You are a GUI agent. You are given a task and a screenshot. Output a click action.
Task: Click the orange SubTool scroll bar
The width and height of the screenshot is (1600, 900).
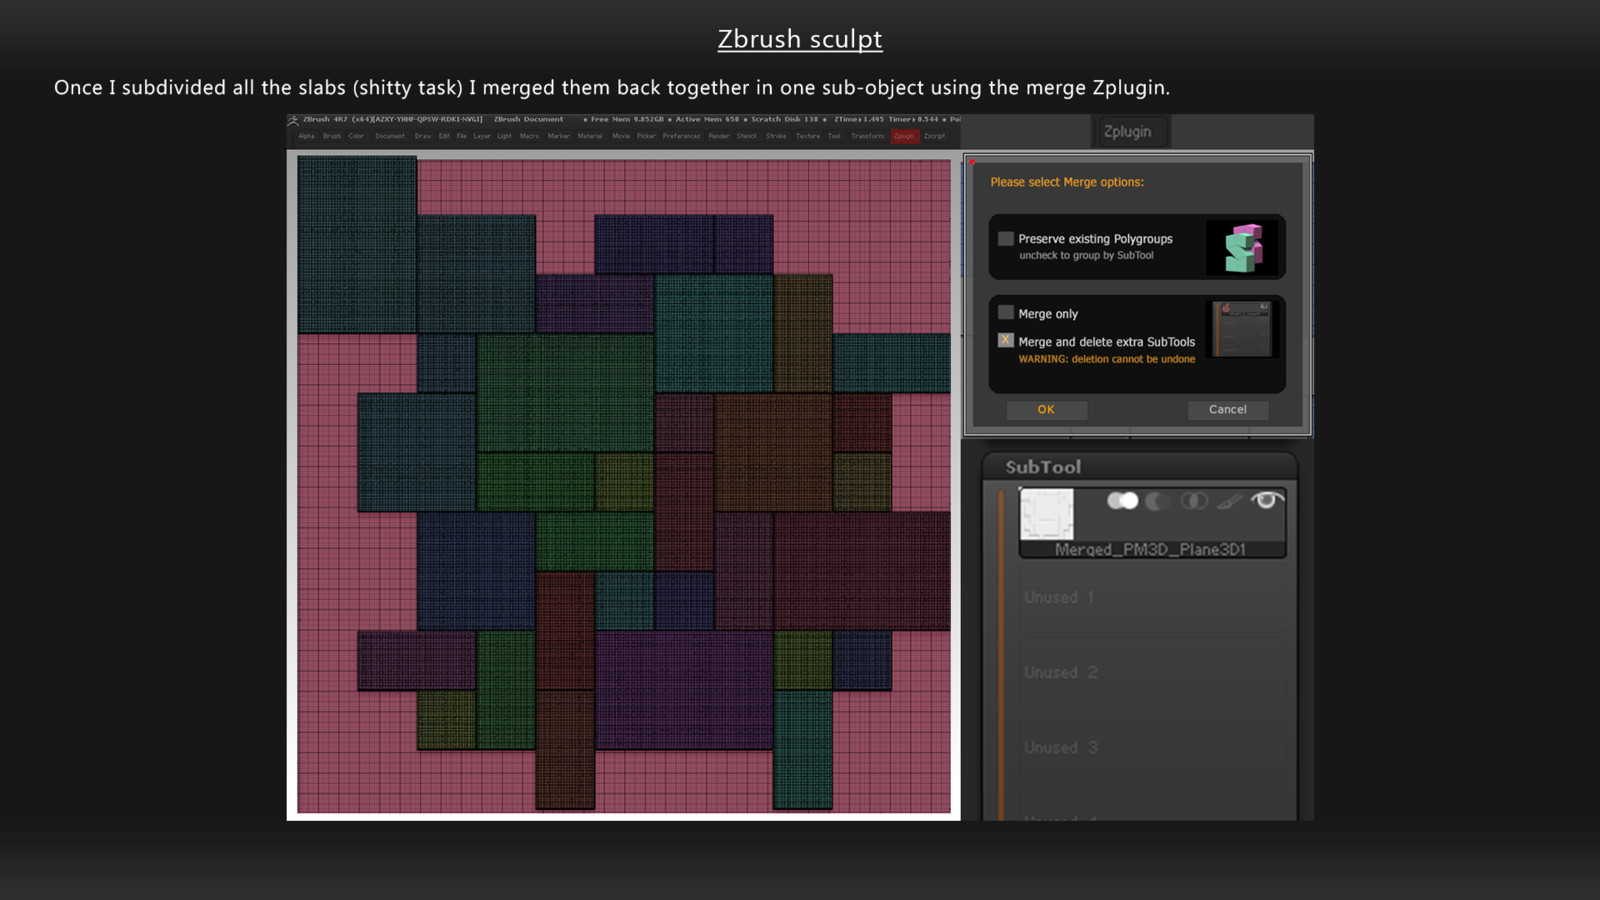click(1000, 655)
